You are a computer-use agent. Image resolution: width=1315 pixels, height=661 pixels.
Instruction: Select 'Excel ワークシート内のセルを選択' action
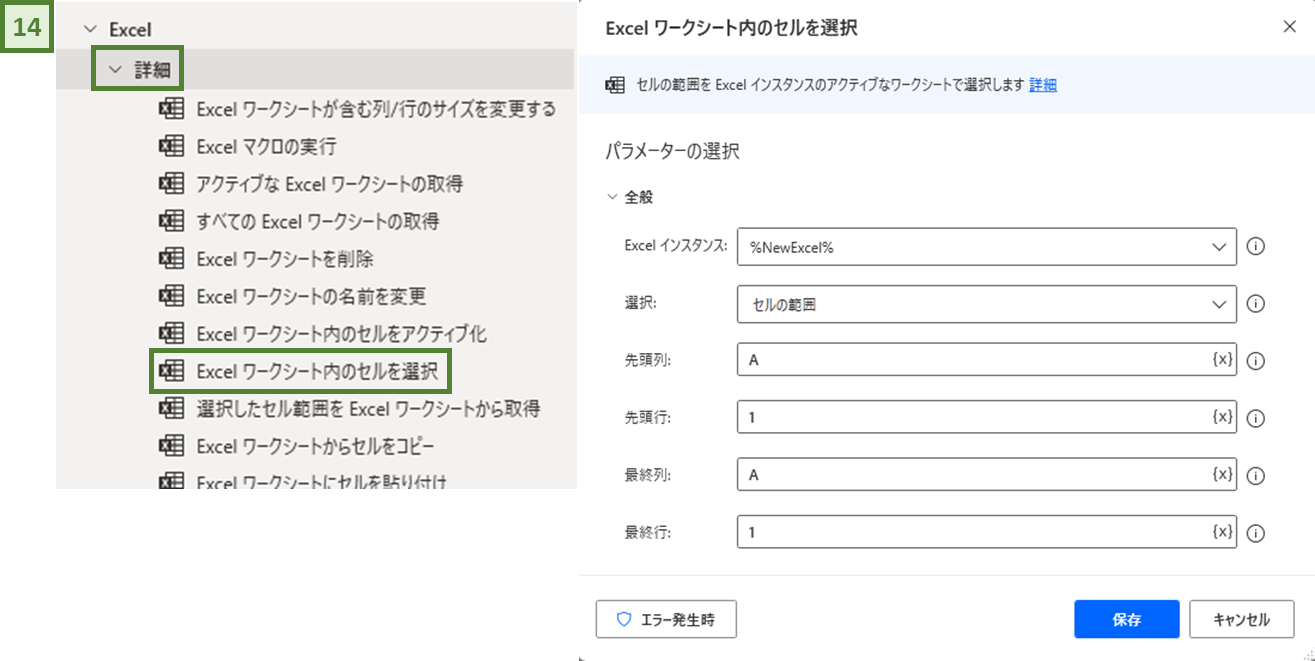[x=317, y=371]
